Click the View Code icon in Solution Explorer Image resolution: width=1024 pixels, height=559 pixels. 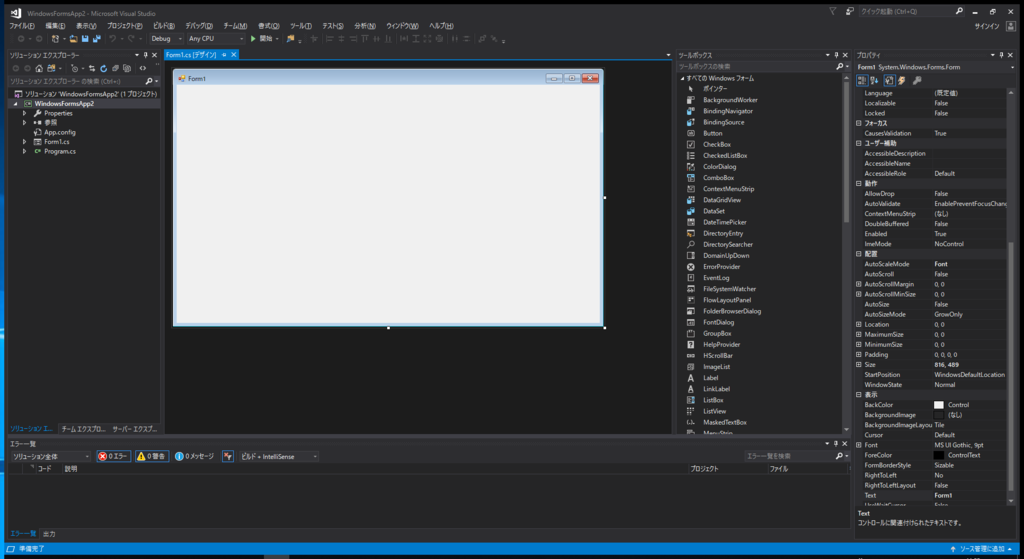point(142,69)
